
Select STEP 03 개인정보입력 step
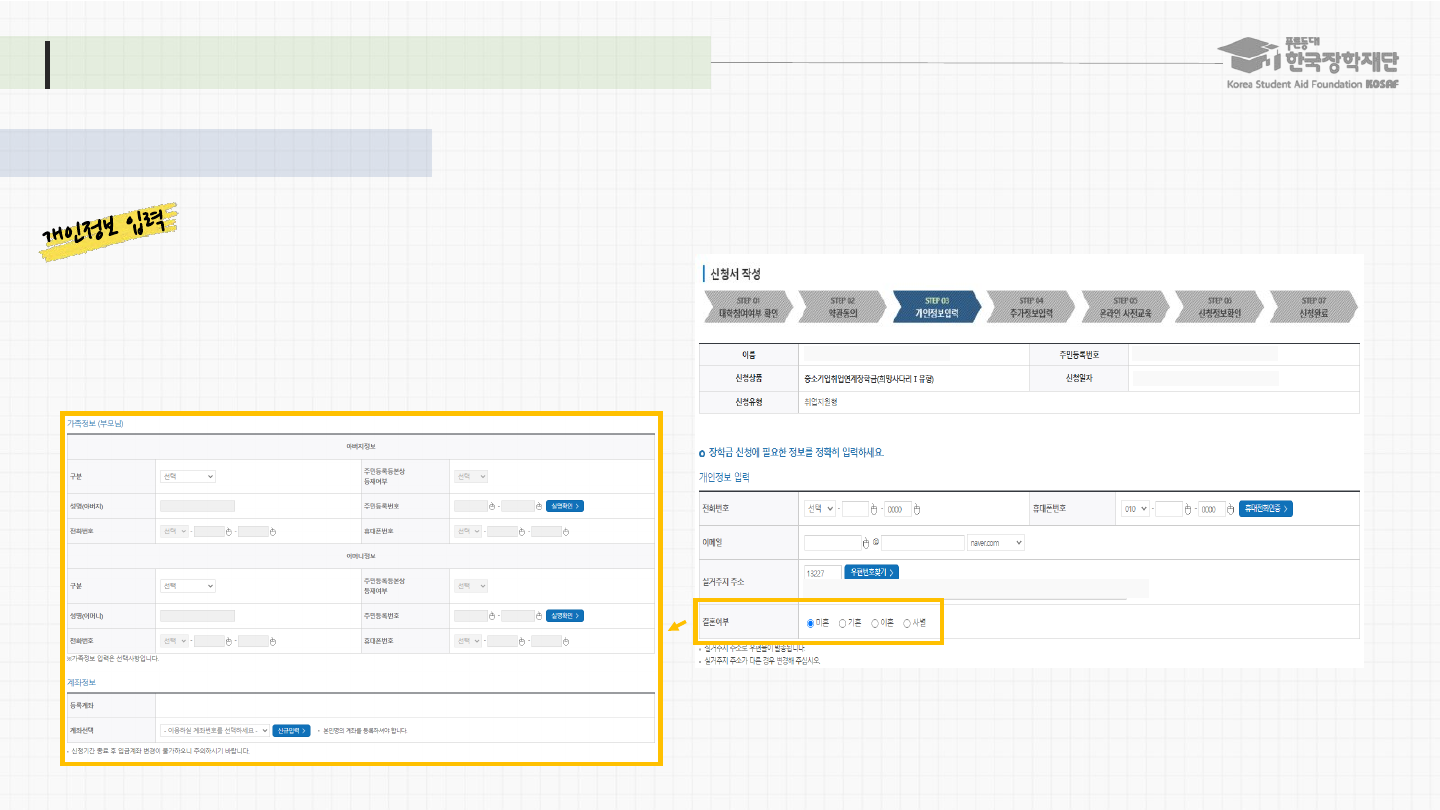[936, 306]
